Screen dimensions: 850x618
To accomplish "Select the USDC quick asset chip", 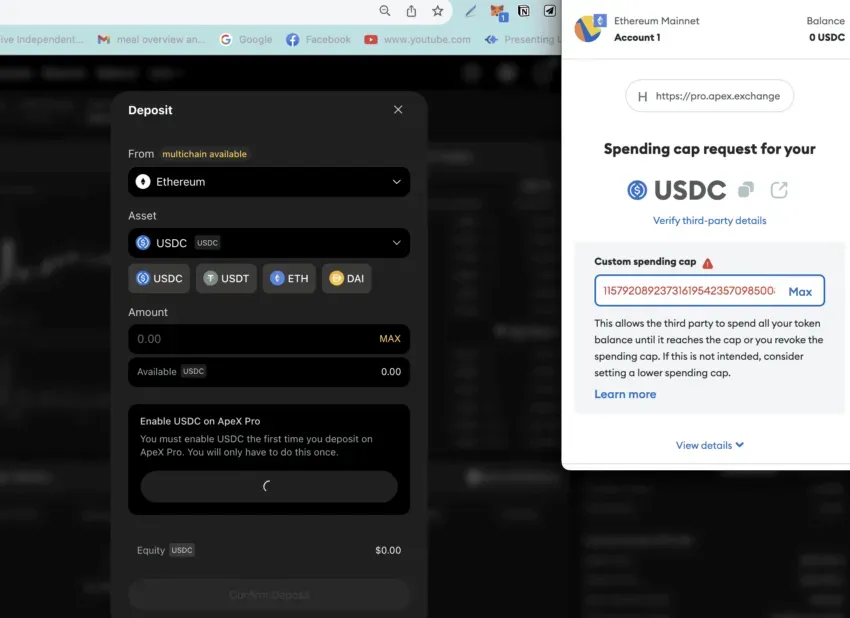I will click(x=159, y=279).
